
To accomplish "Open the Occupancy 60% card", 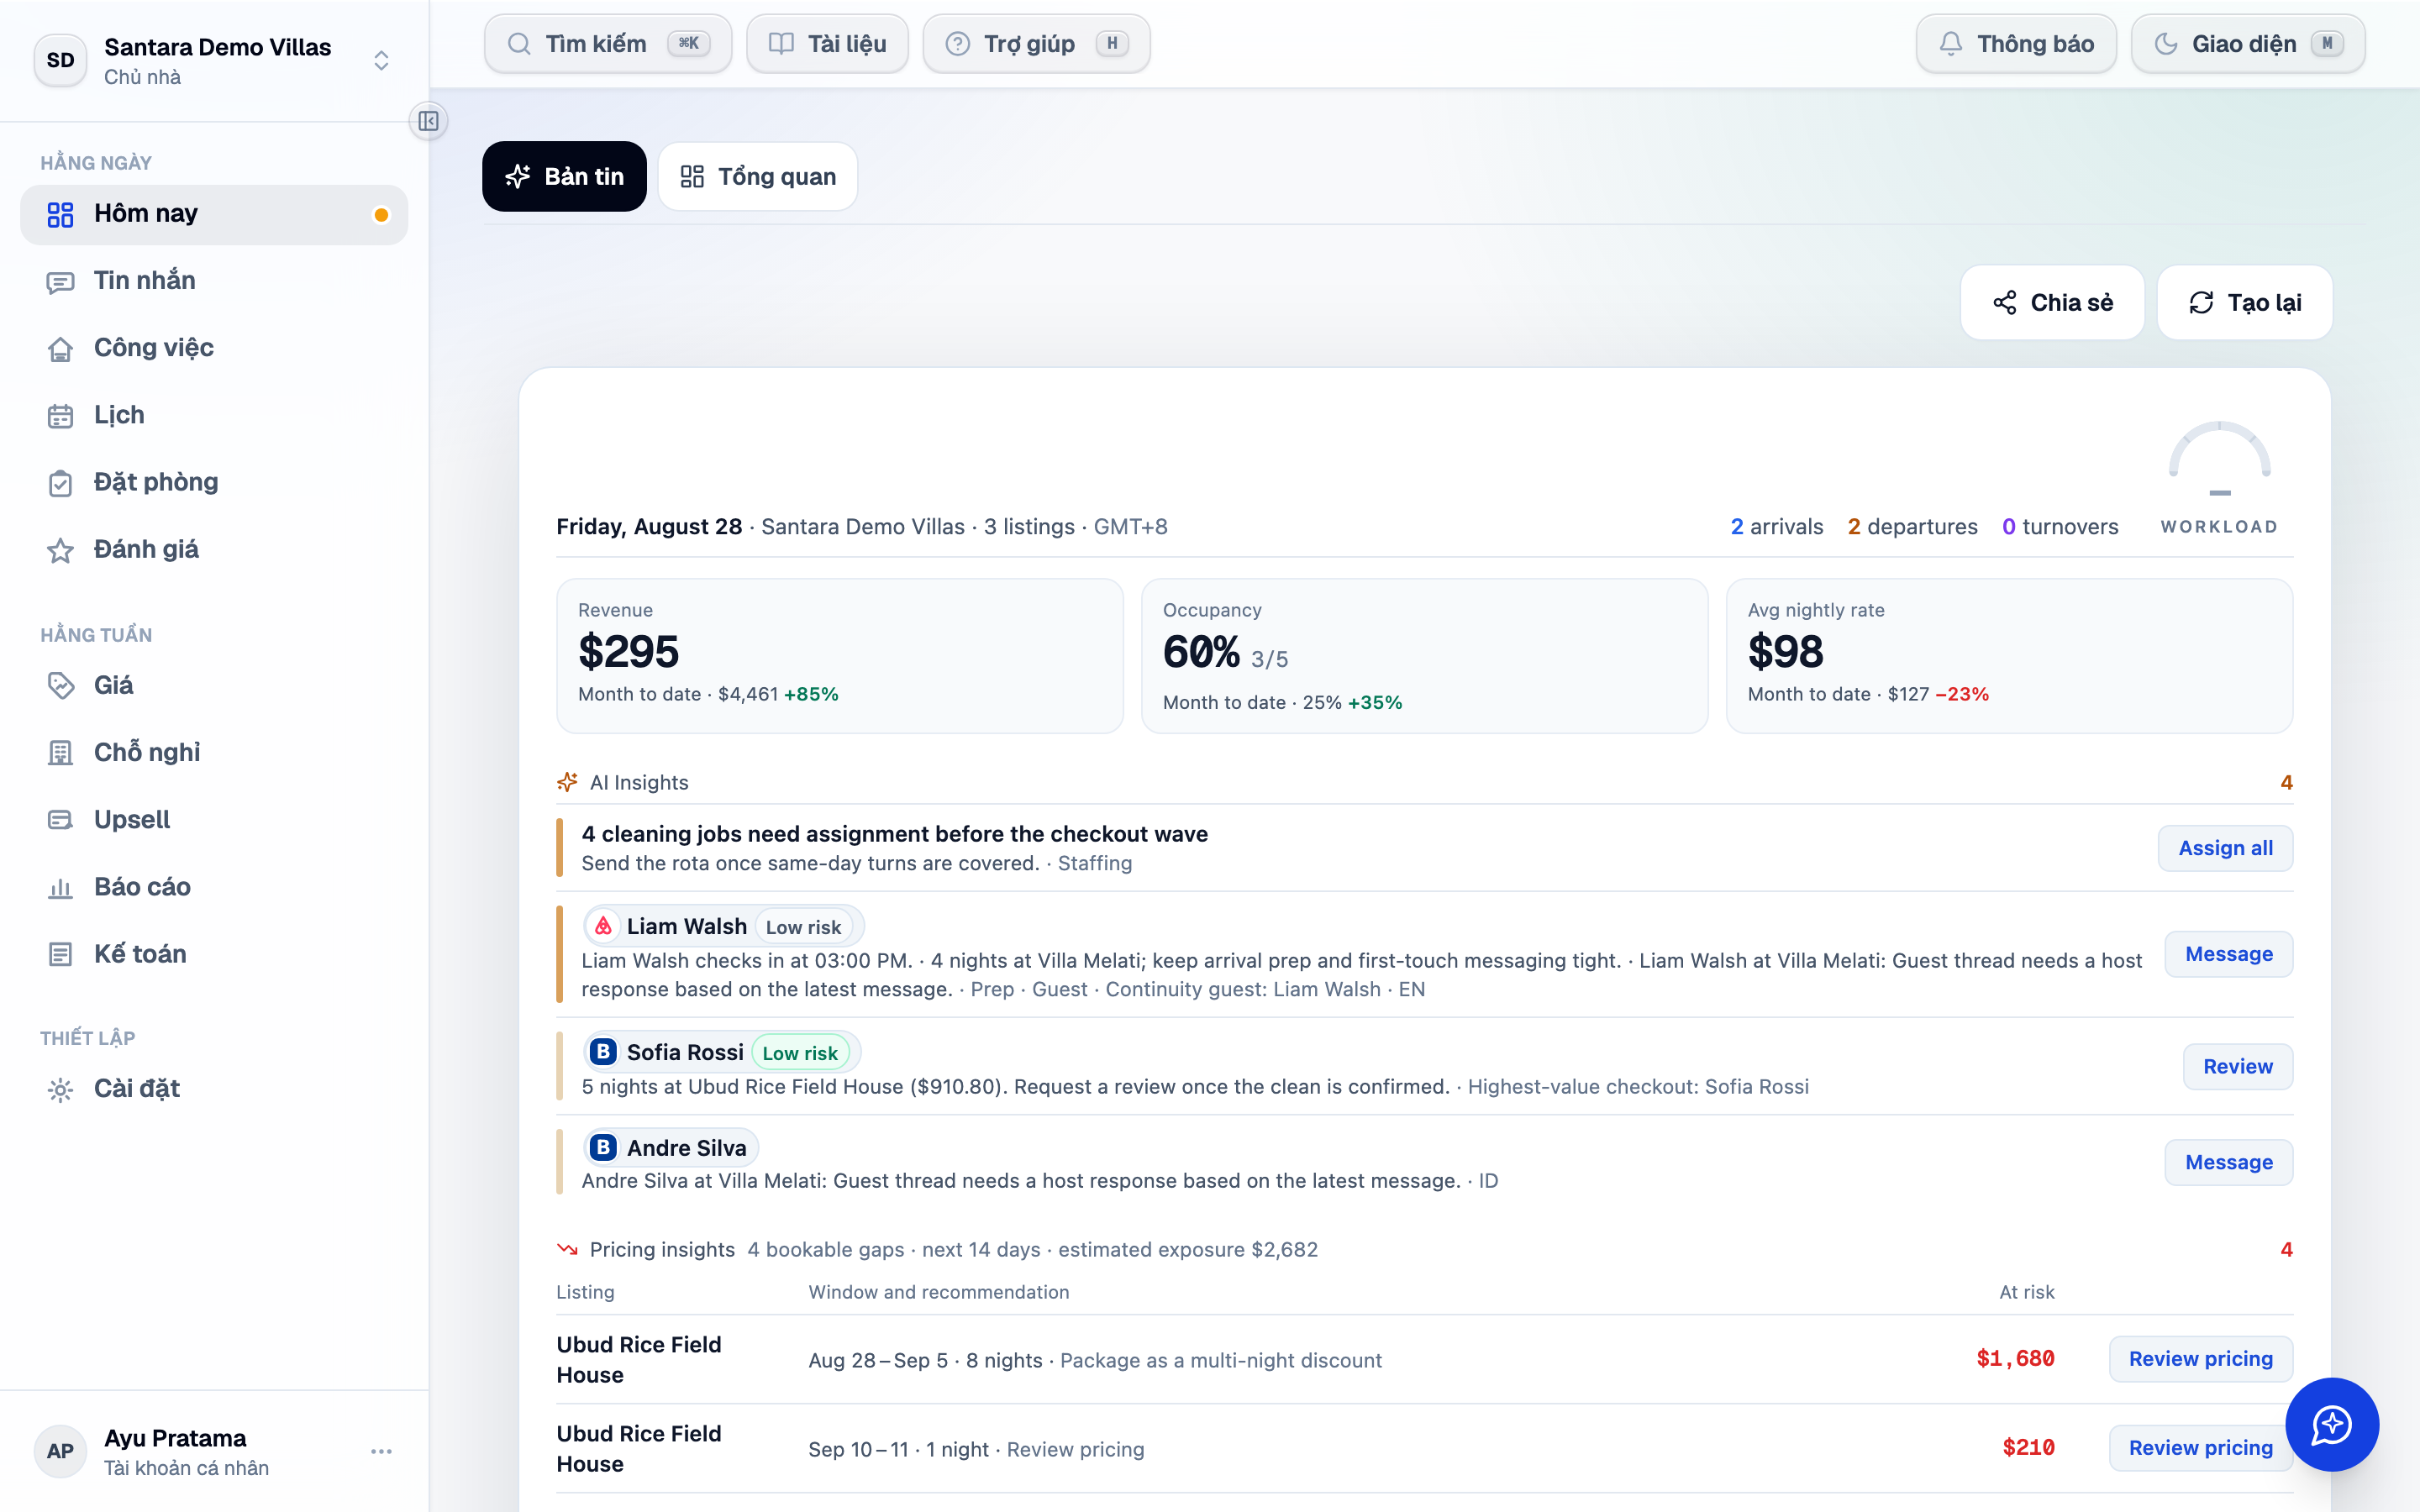I will 1425,656.
